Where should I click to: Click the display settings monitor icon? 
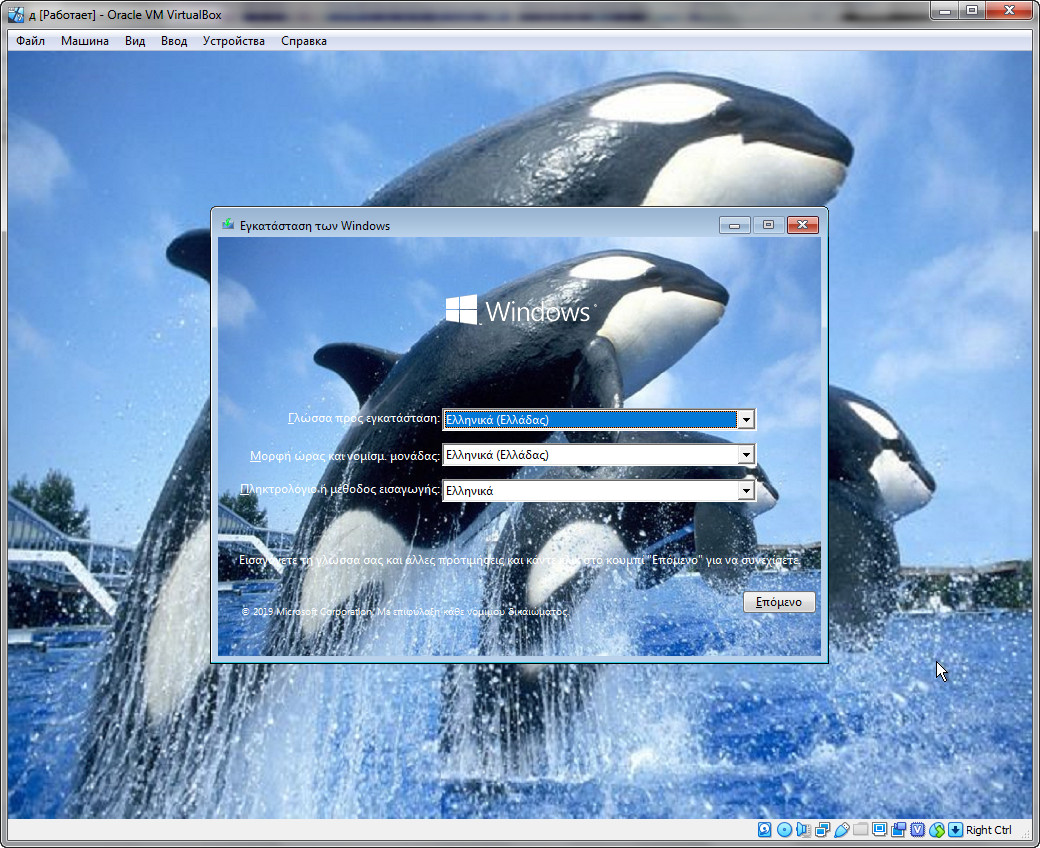click(x=879, y=830)
